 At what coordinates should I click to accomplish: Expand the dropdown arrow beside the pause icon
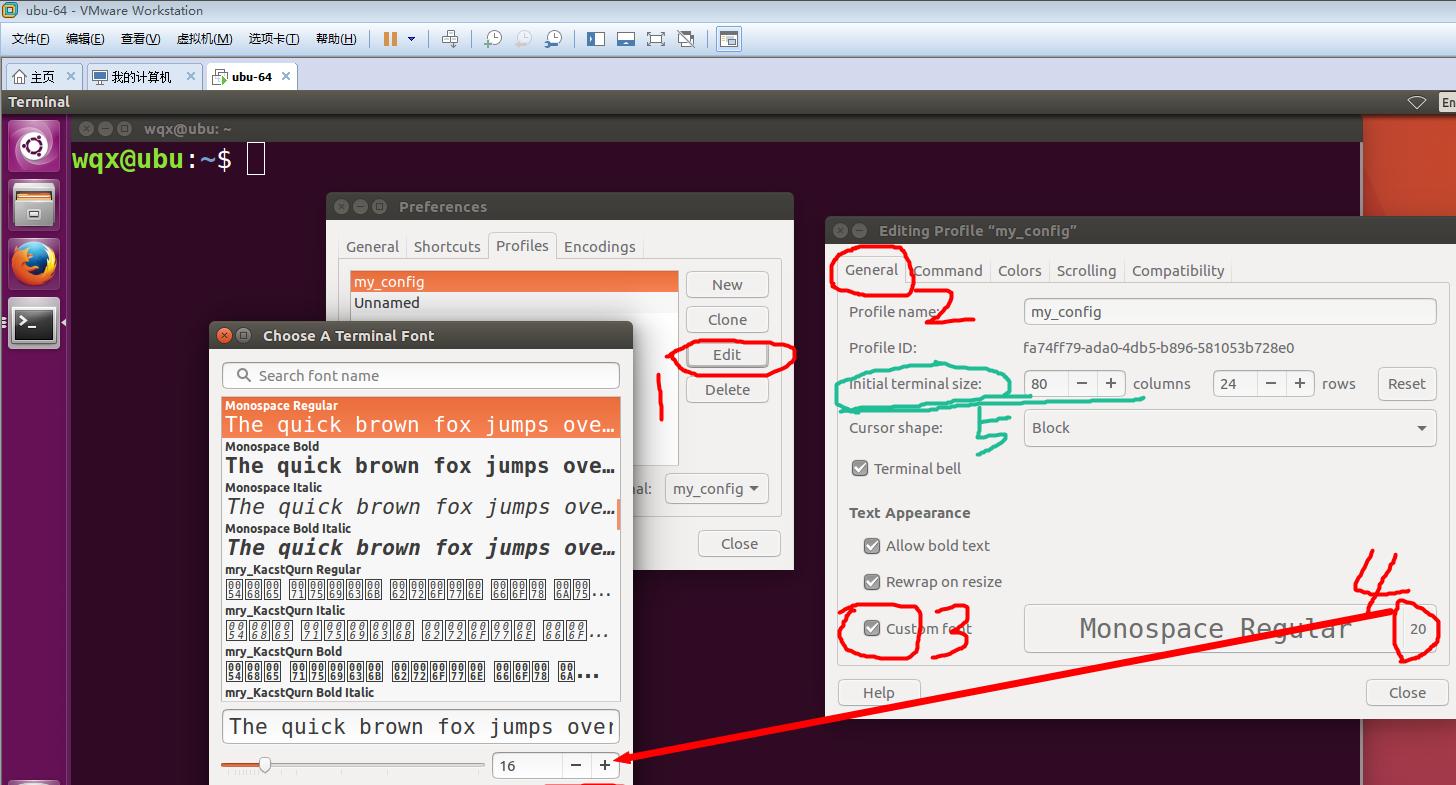tap(411, 39)
